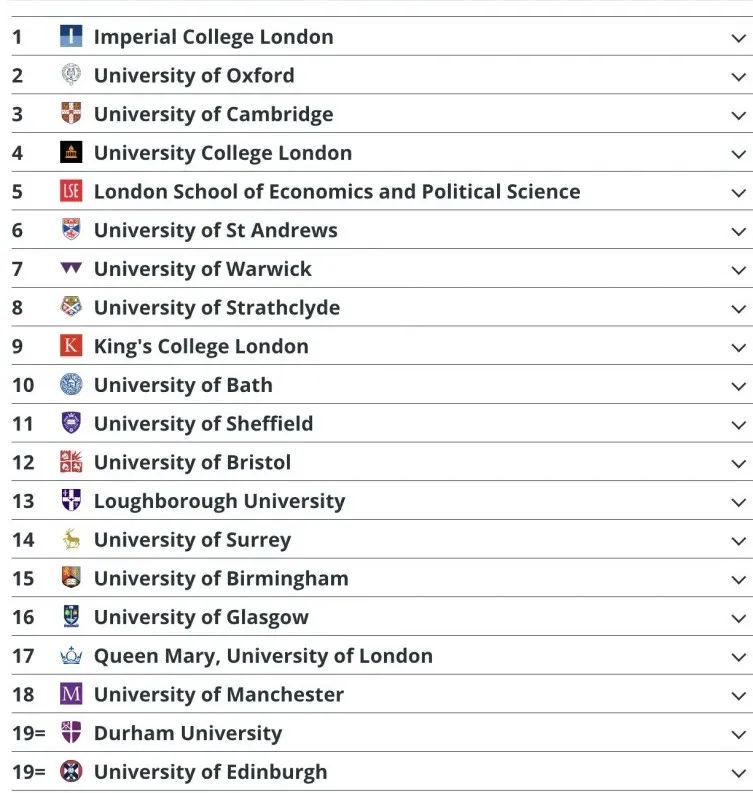753x793 pixels.
Task: Click the University of Cambridge shield icon
Action: coord(71,114)
